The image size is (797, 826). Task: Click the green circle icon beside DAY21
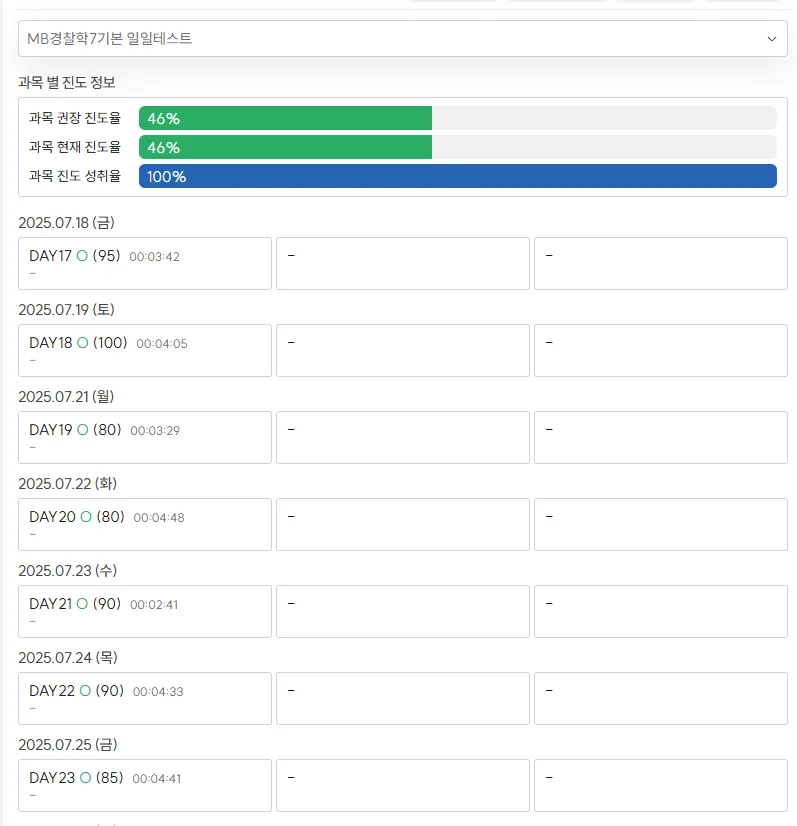82,604
